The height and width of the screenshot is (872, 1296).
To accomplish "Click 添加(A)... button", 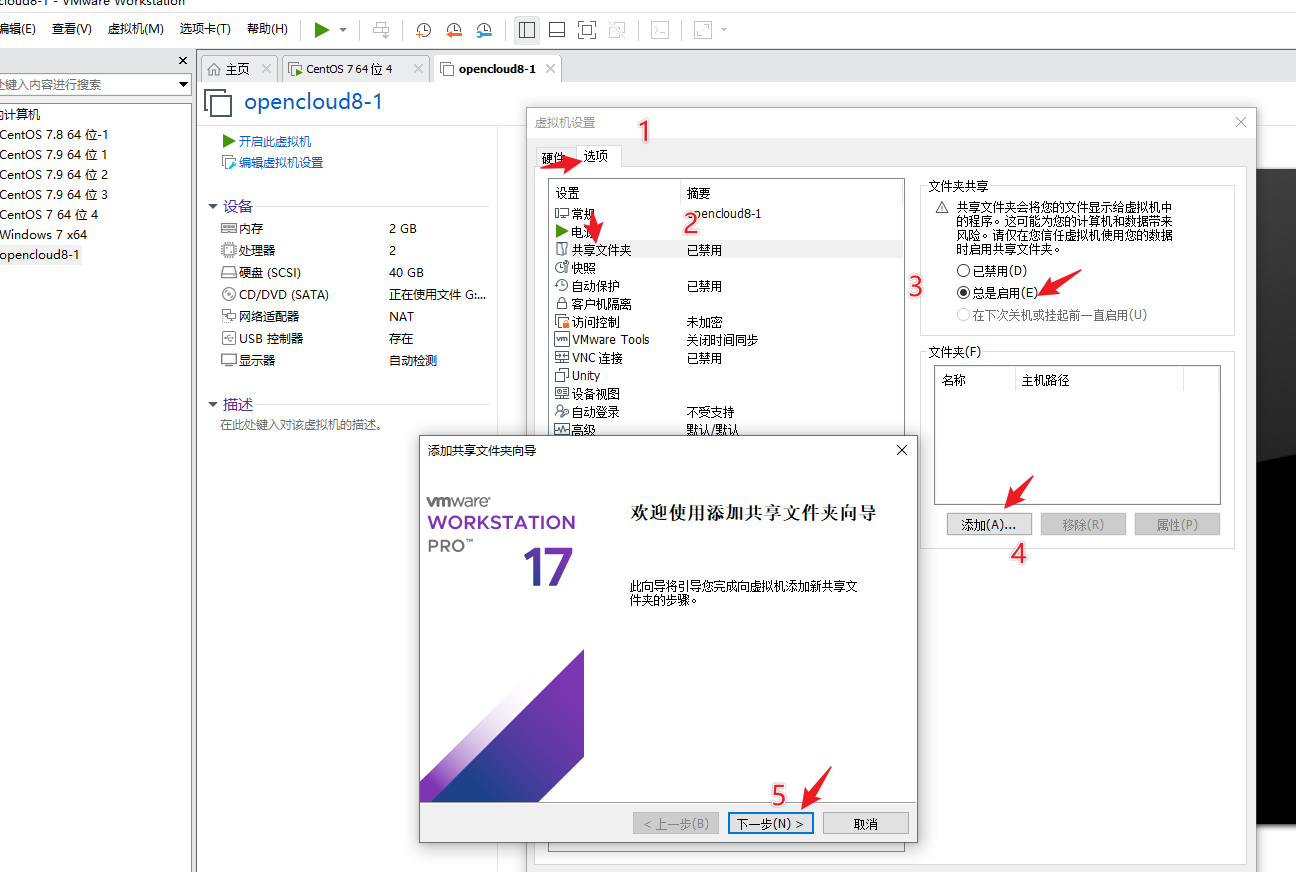I will (989, 525).
